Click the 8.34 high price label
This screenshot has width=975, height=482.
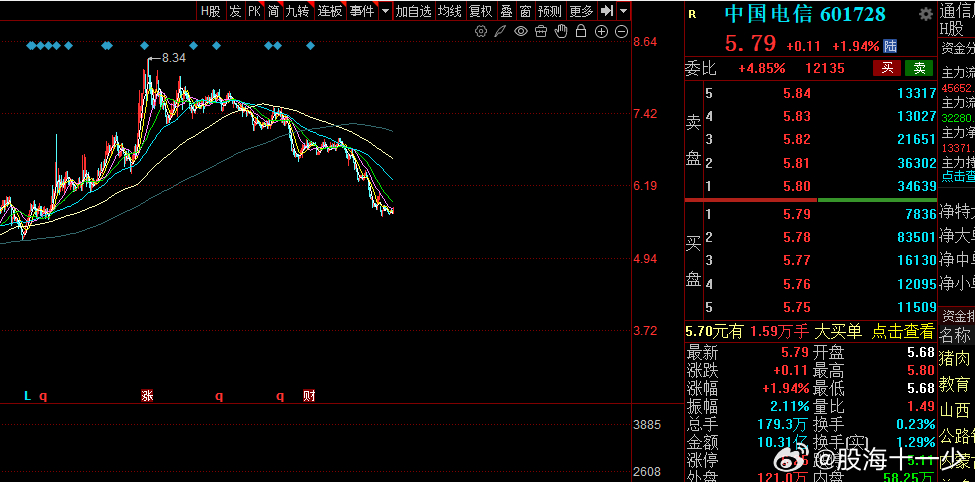point(174,58)
